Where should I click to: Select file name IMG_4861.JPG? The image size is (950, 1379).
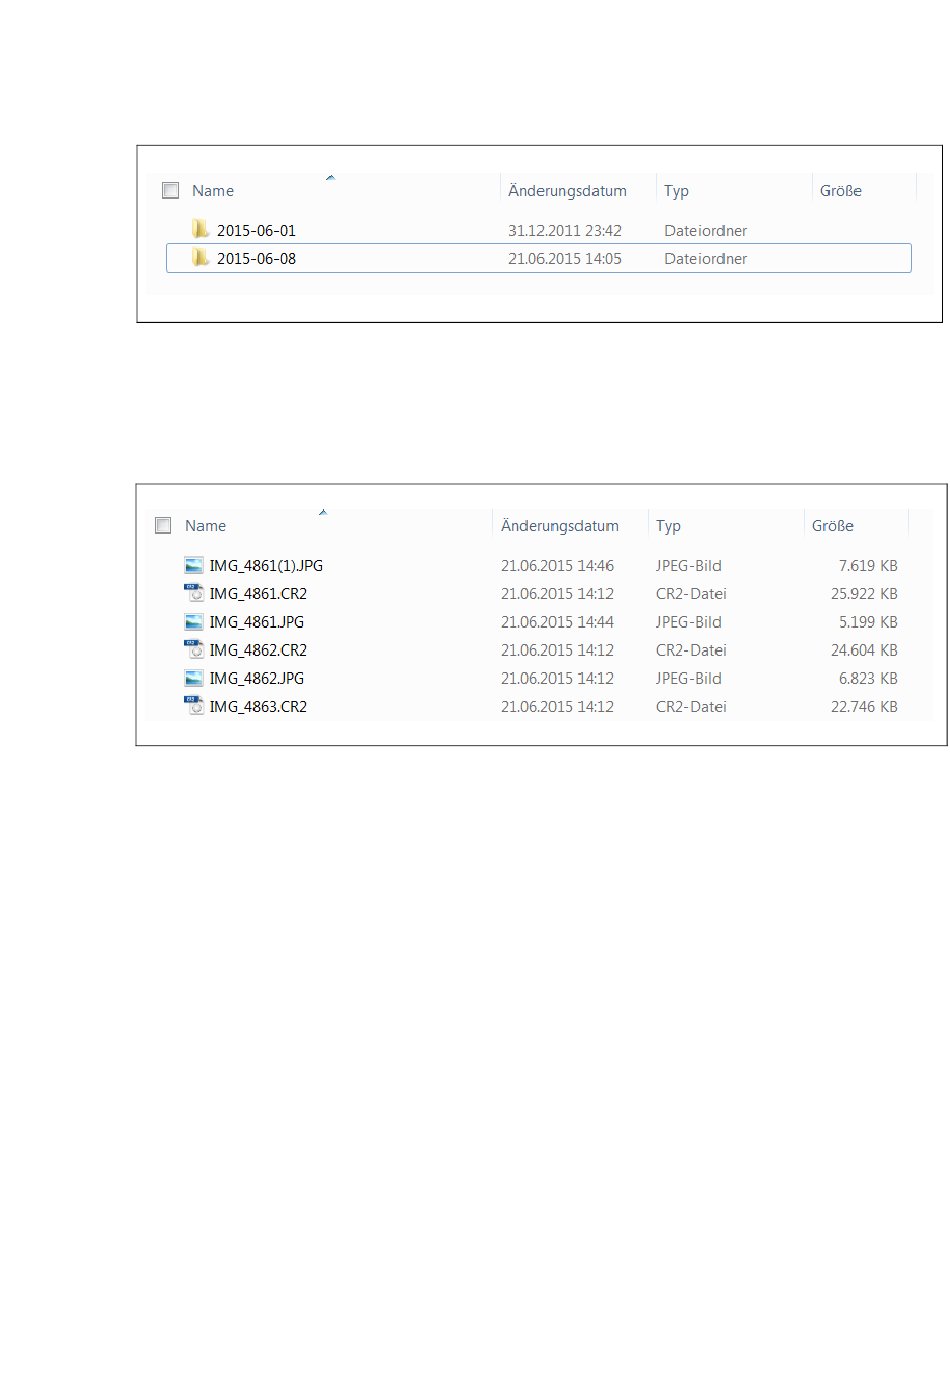tap(256, 622)
